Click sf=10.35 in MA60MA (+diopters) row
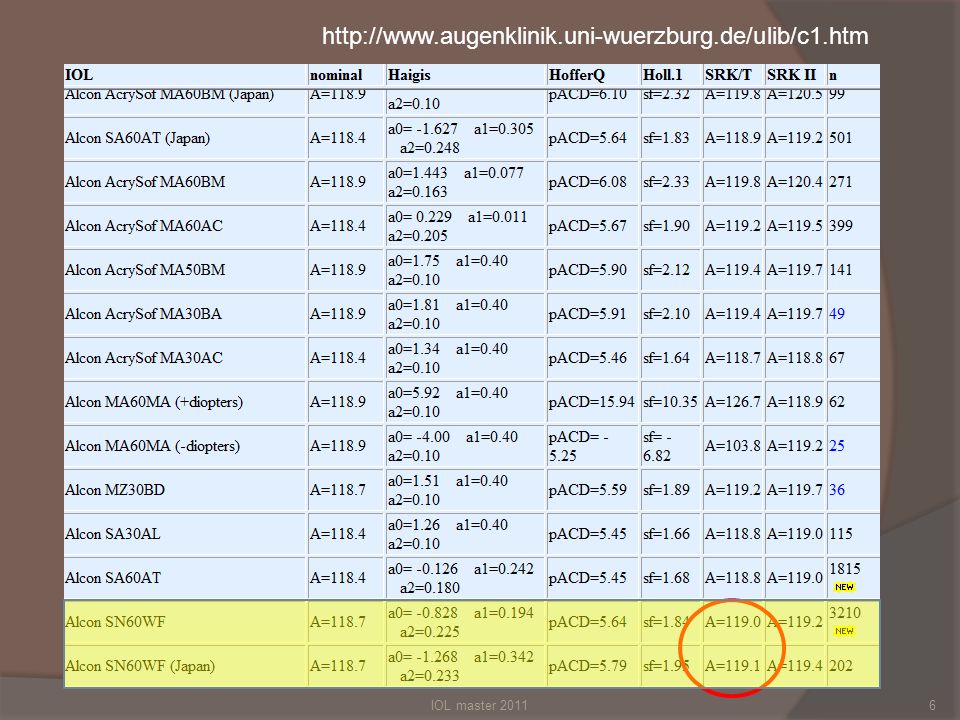This screenshot has width=960, height=720. pyautogui.click(x=670, y=402)
